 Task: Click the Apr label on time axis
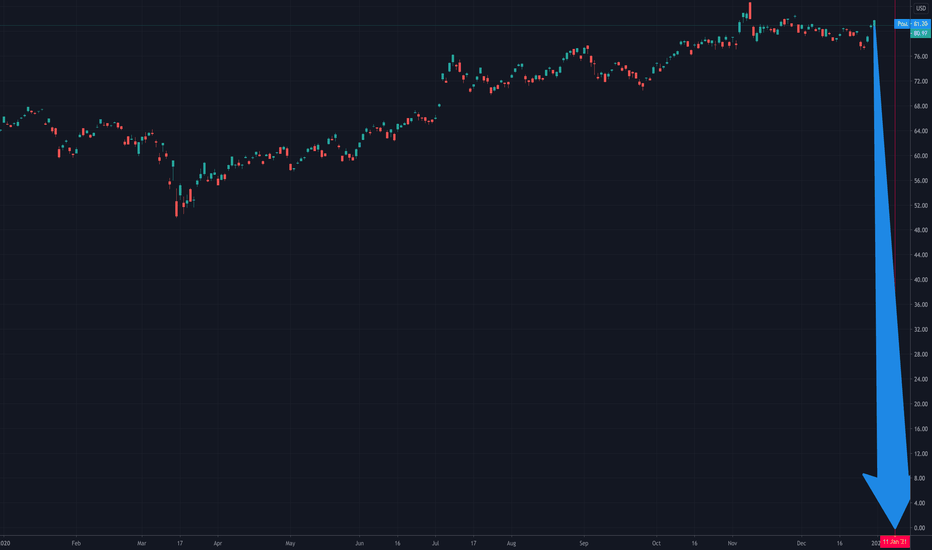click(218, 543)
